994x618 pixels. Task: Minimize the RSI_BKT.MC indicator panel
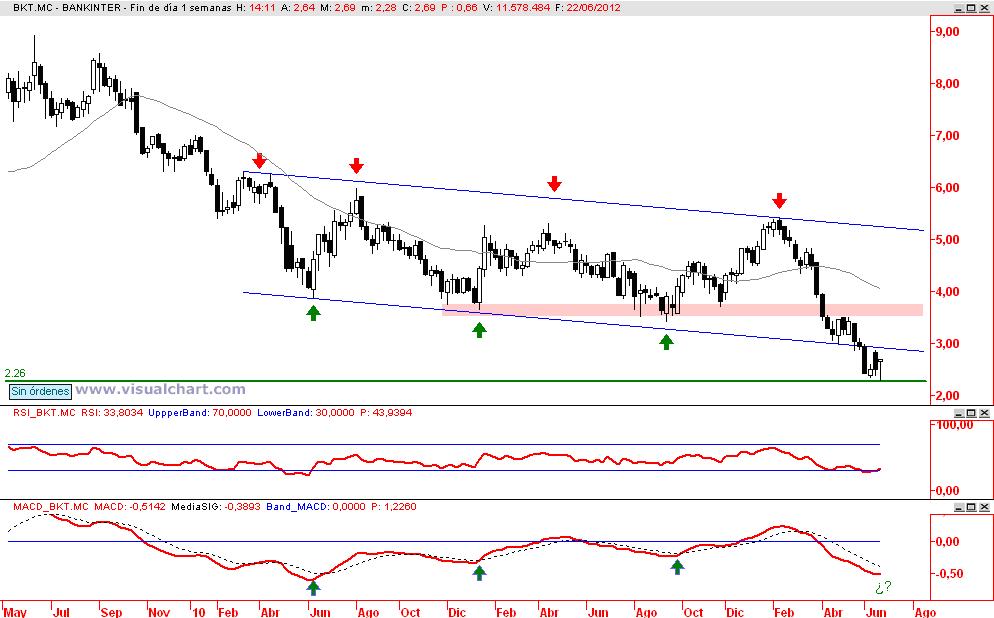958,413
